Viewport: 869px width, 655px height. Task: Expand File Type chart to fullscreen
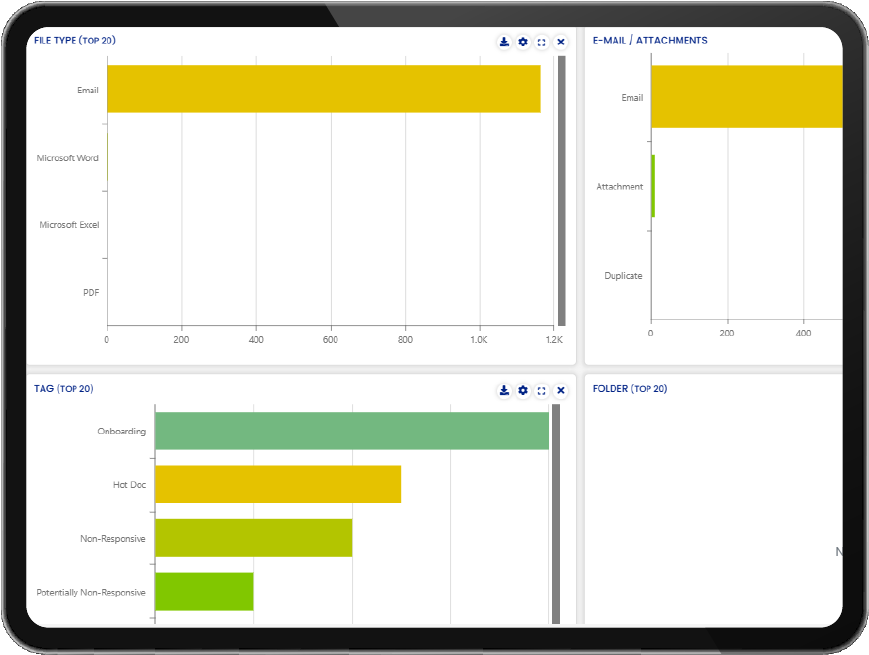541,42
